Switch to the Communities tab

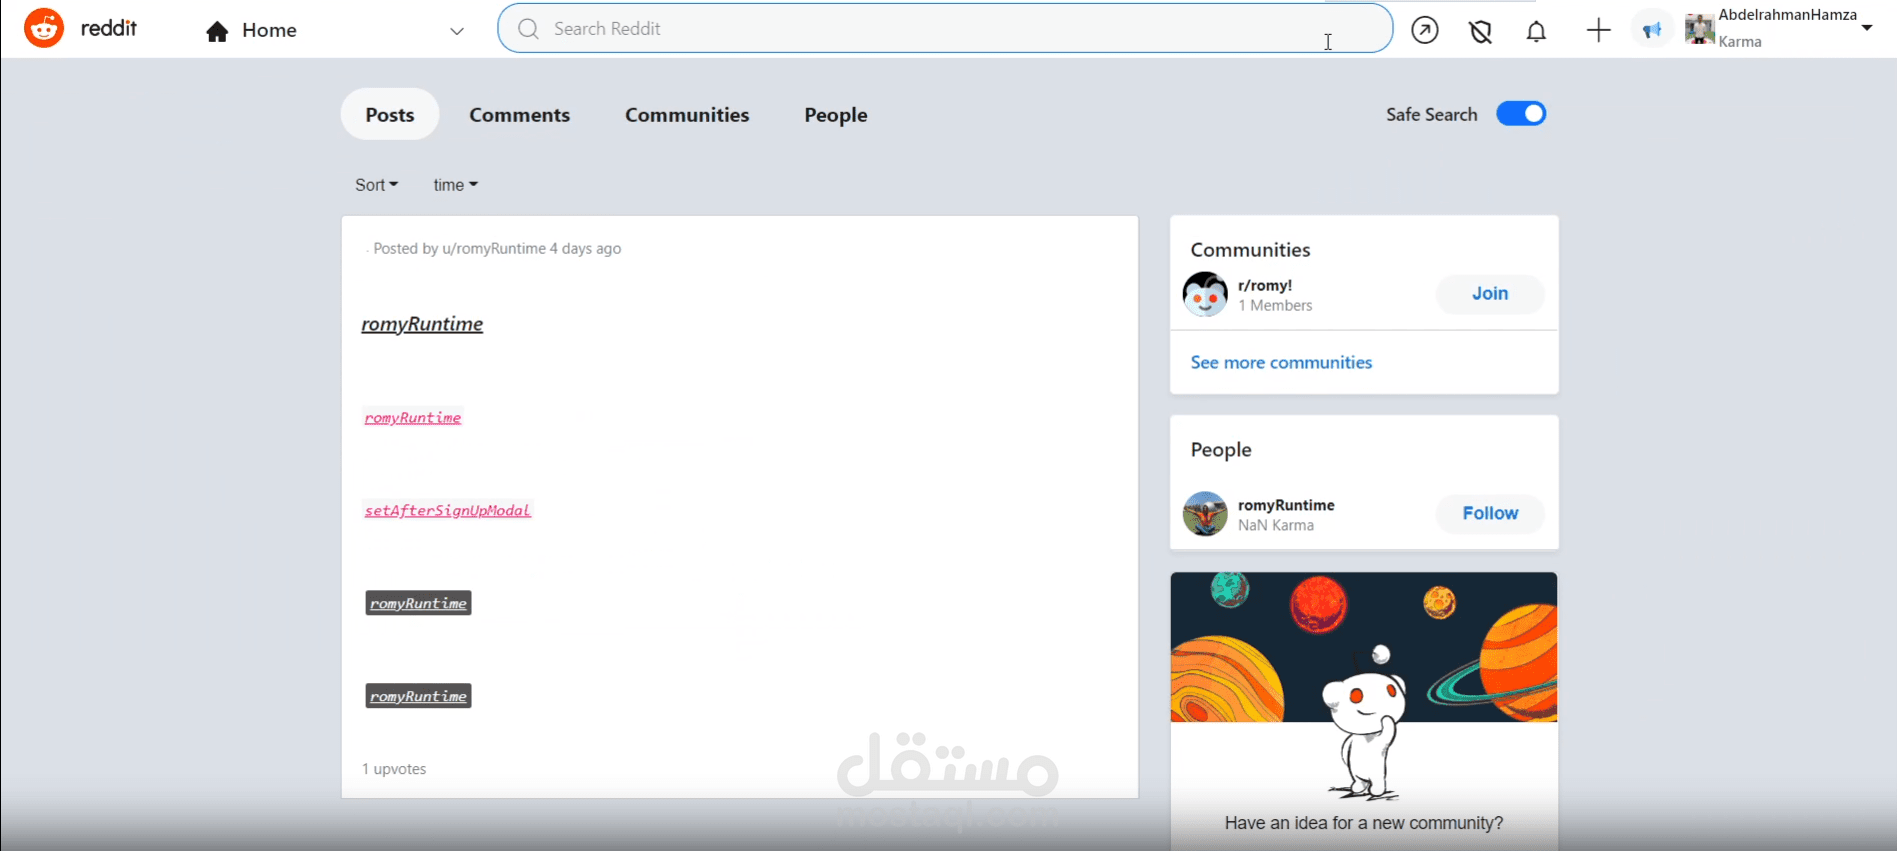pos(687,115)
